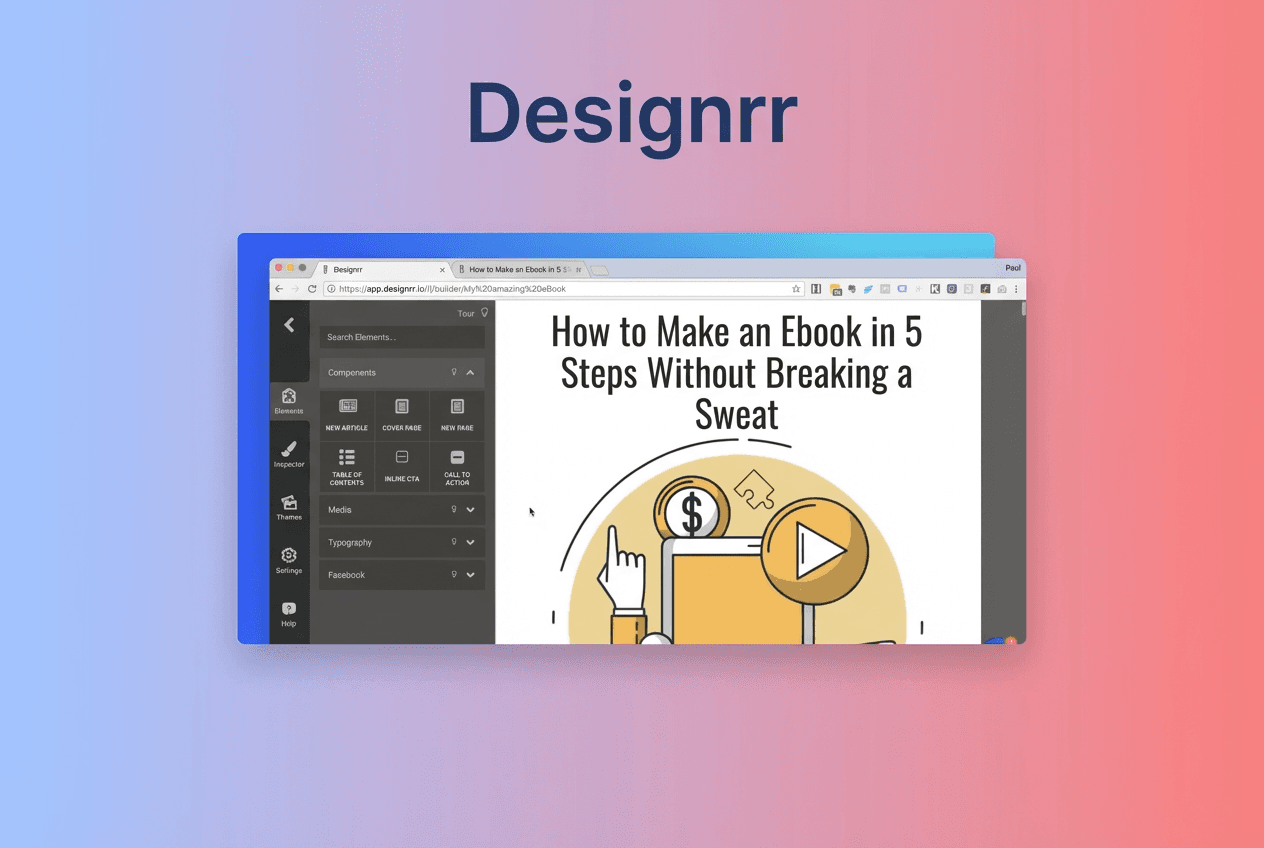Viewport: 1264px width, 848px height.
Task: Select the Elements panel icon in sidebar
Action: (288, 402)
